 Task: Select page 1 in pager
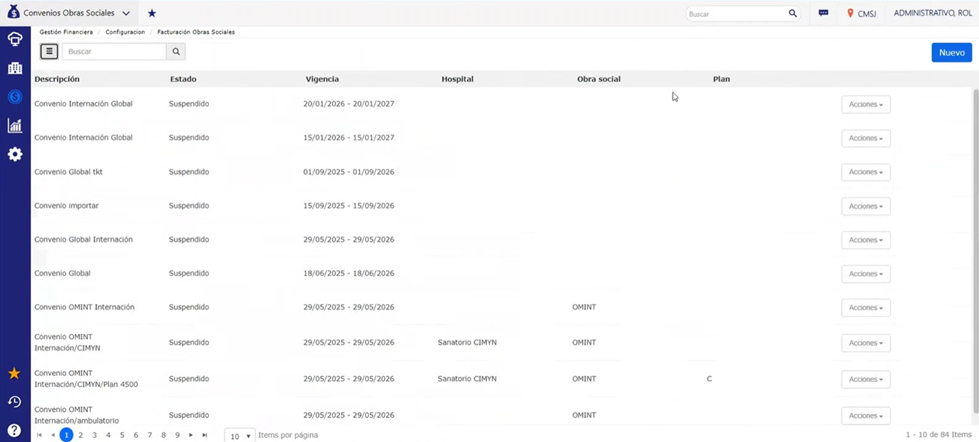click(66, 435)
